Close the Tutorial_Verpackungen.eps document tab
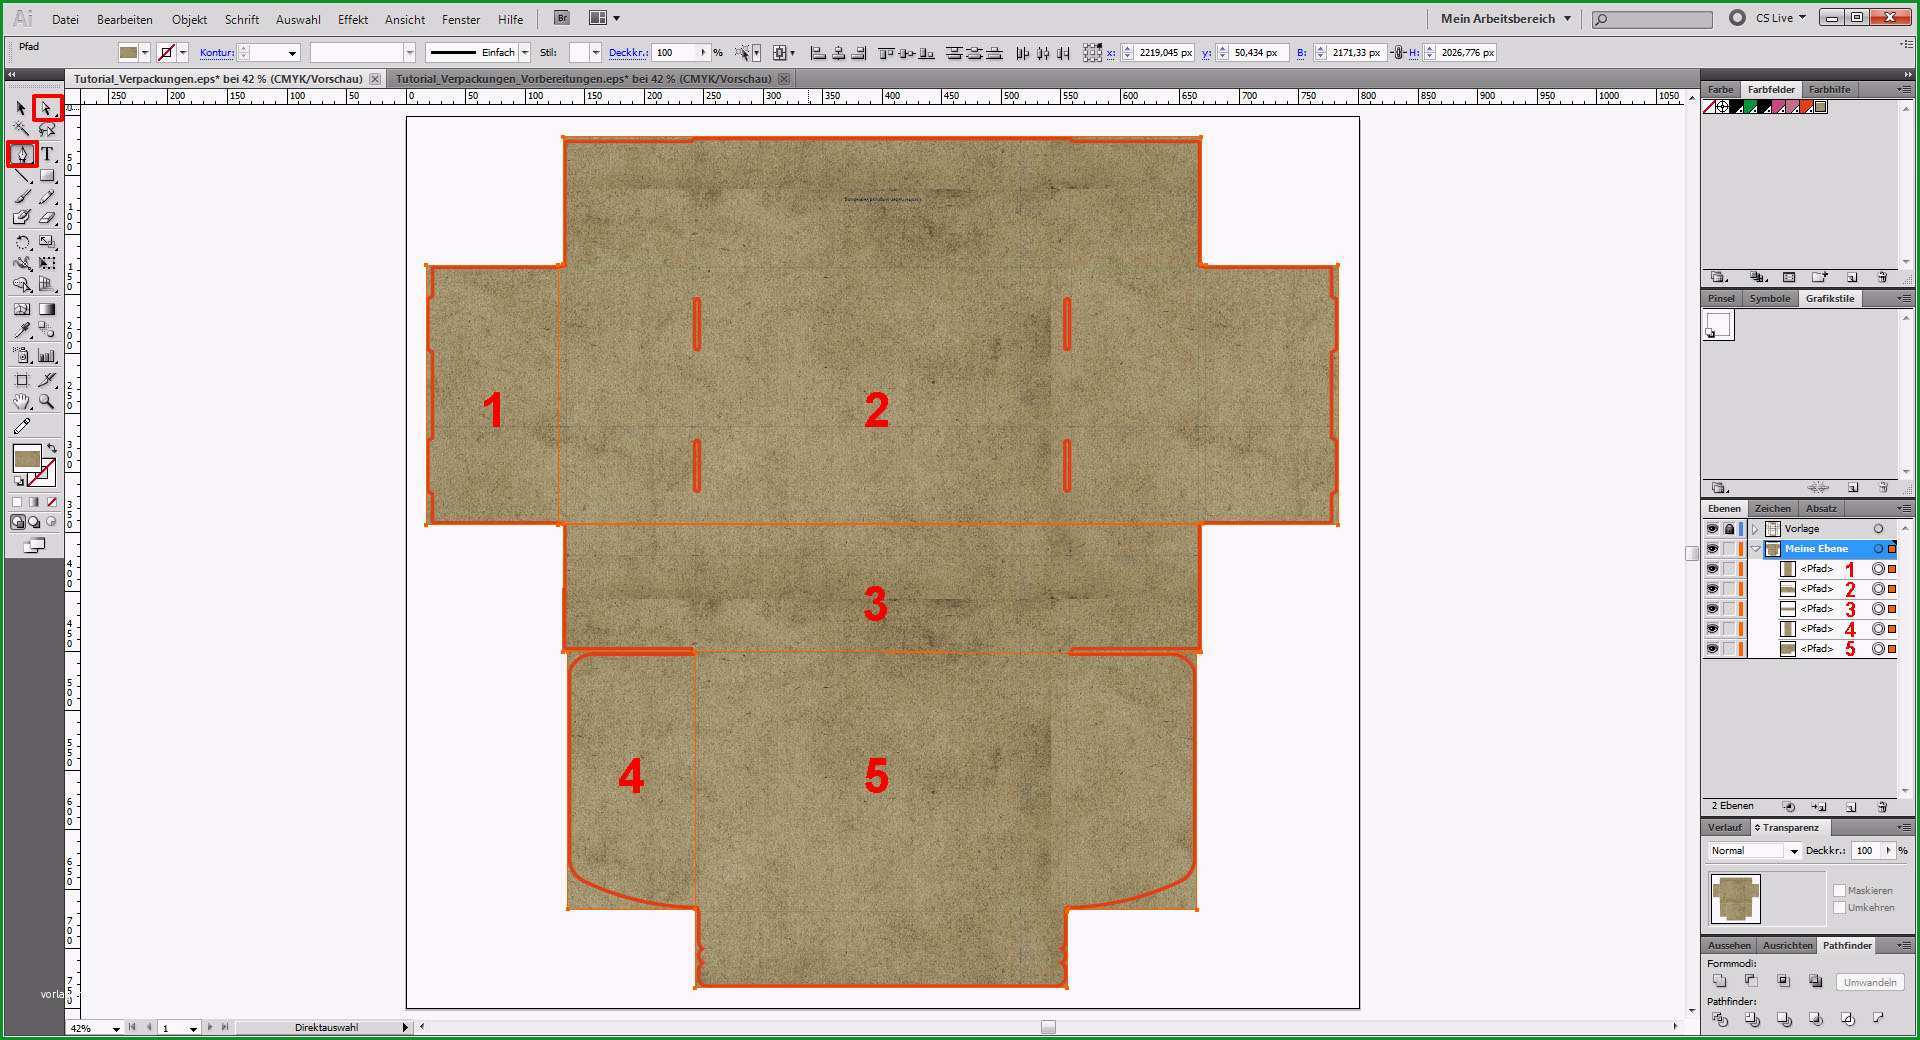The image size is (1920, 1040). (375, 78)
